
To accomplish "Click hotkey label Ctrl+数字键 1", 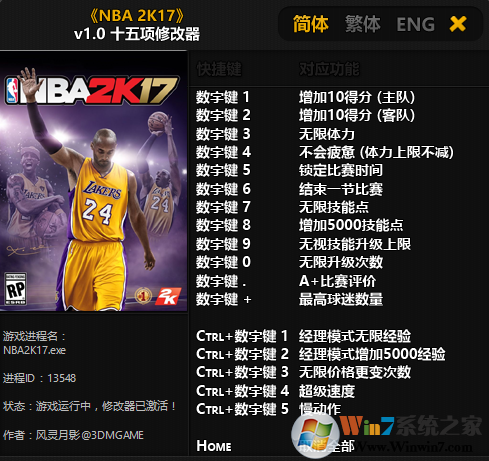I will (x=242, y=336).
